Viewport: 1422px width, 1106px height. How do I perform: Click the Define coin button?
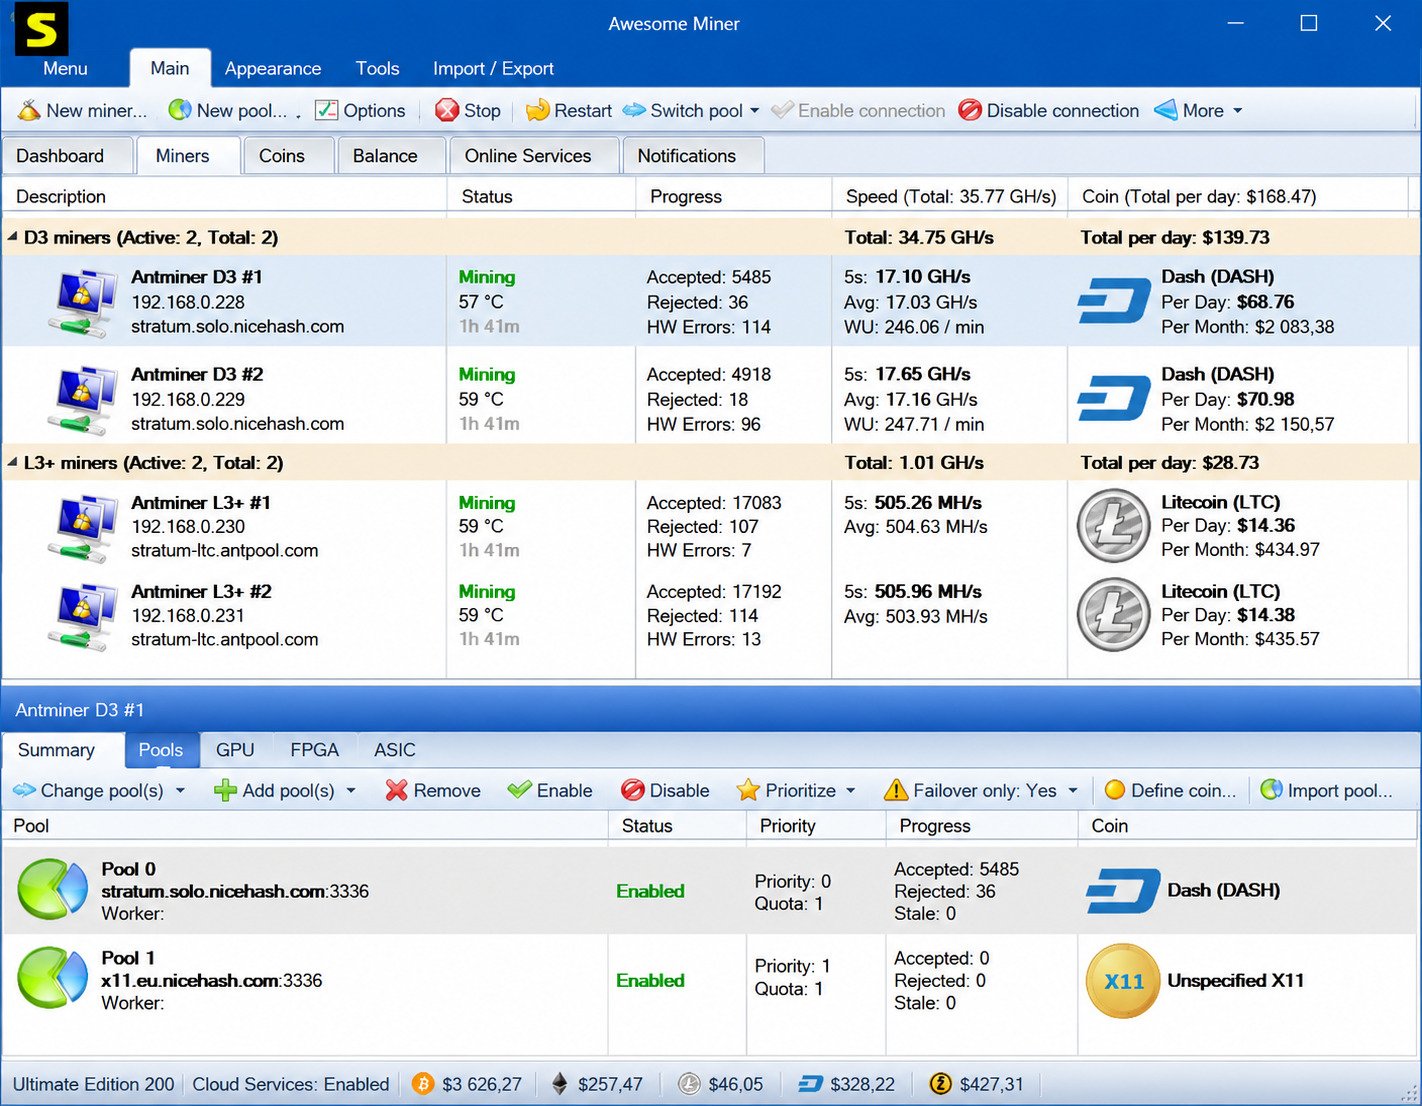click(x=1170, y=790)
